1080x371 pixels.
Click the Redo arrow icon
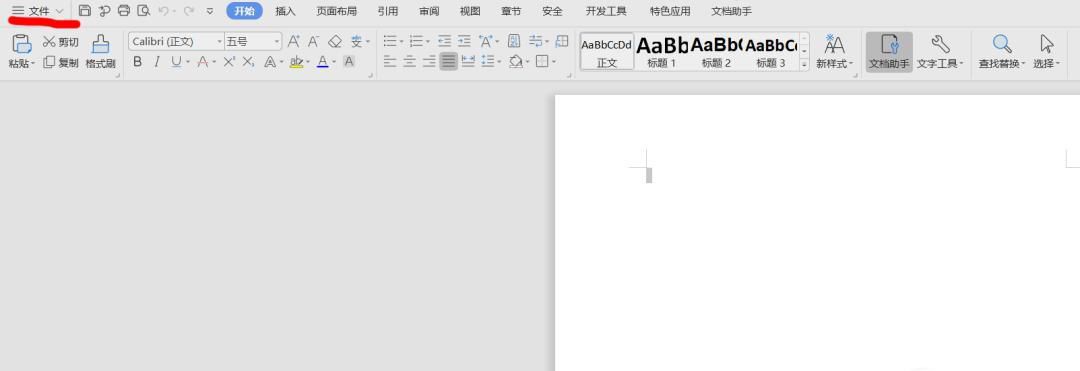[x=188, y=11]
